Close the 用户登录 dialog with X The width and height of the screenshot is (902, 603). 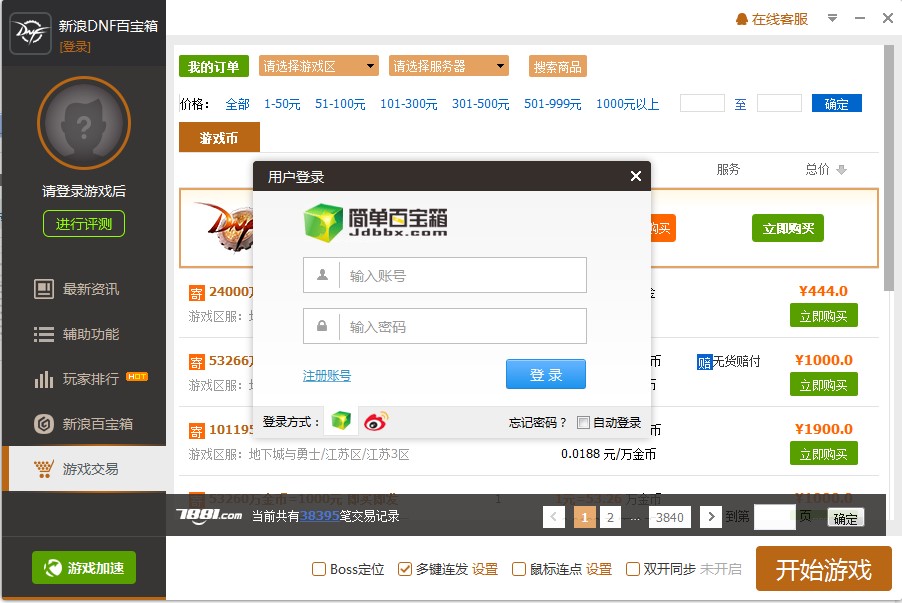[636, 176]
